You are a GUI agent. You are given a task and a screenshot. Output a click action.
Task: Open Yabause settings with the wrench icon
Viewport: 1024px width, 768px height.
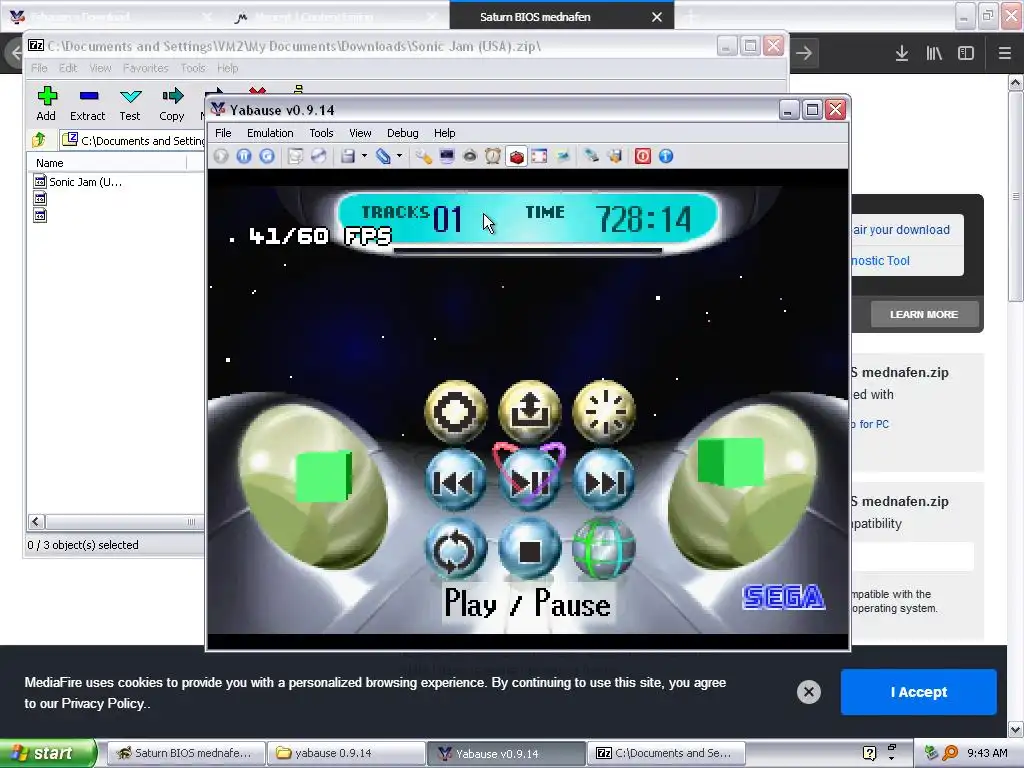point(424,156)
